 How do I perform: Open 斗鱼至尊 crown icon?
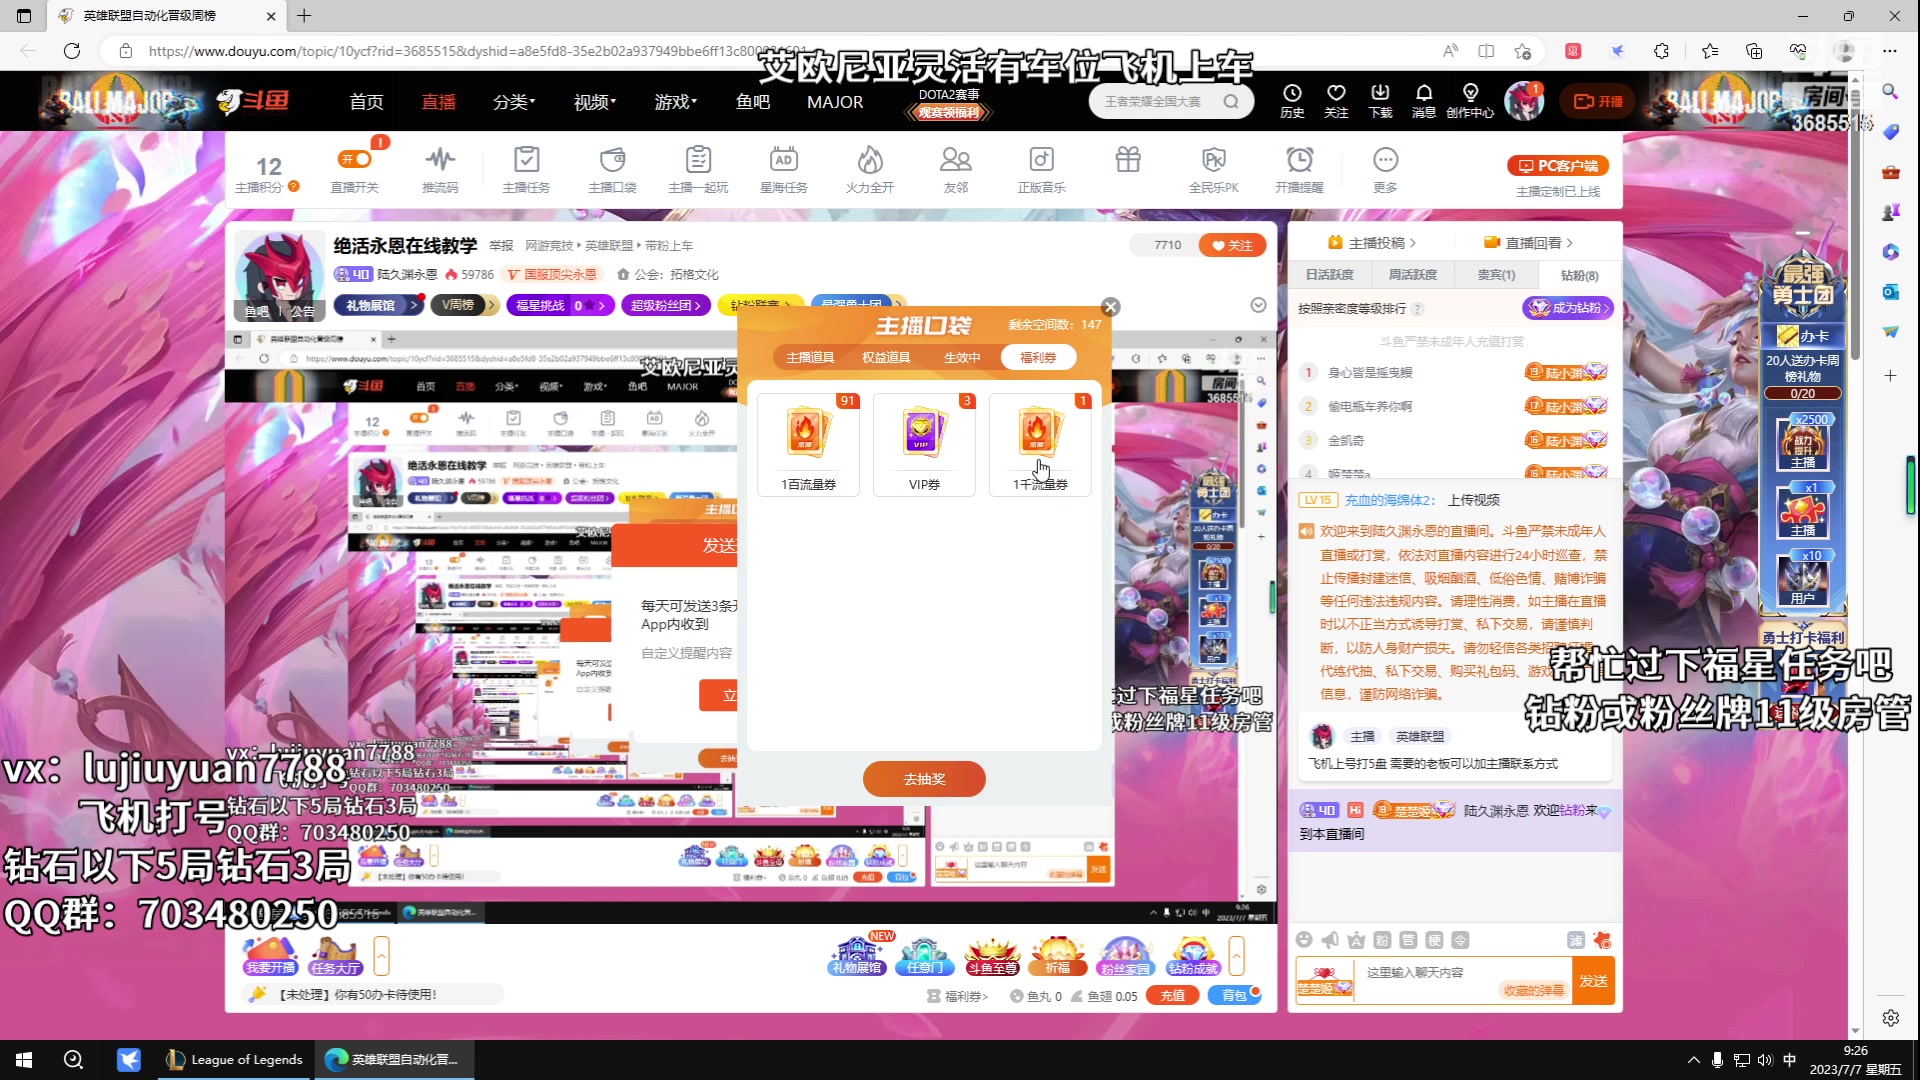pos(992,955)
